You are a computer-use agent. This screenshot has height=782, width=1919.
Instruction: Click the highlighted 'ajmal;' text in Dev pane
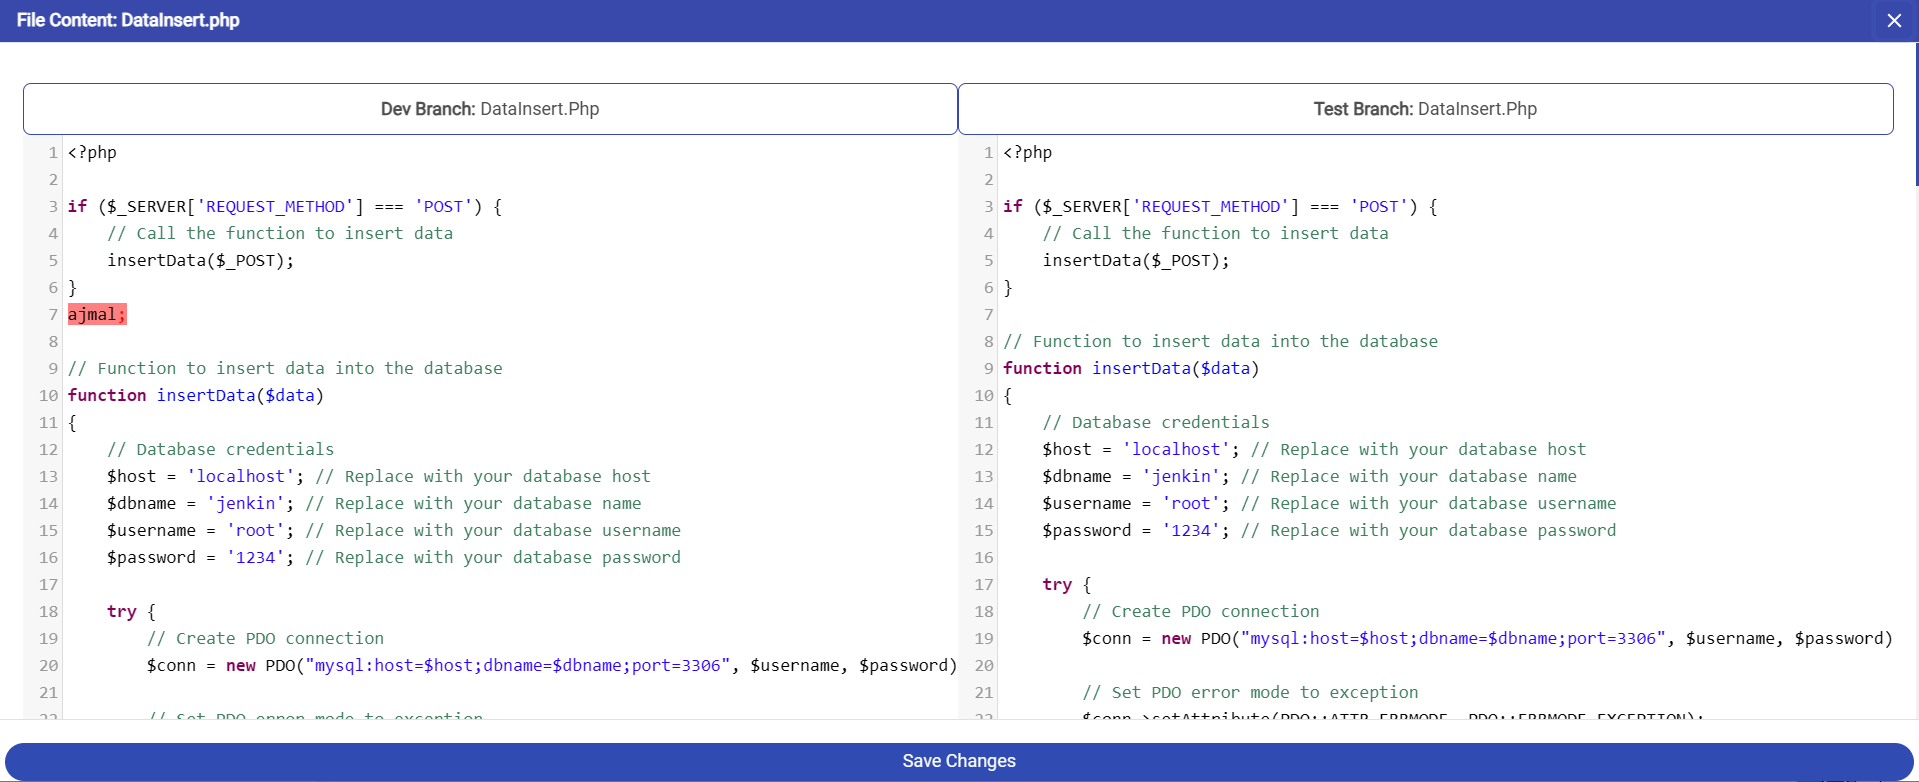click(96, 315)
